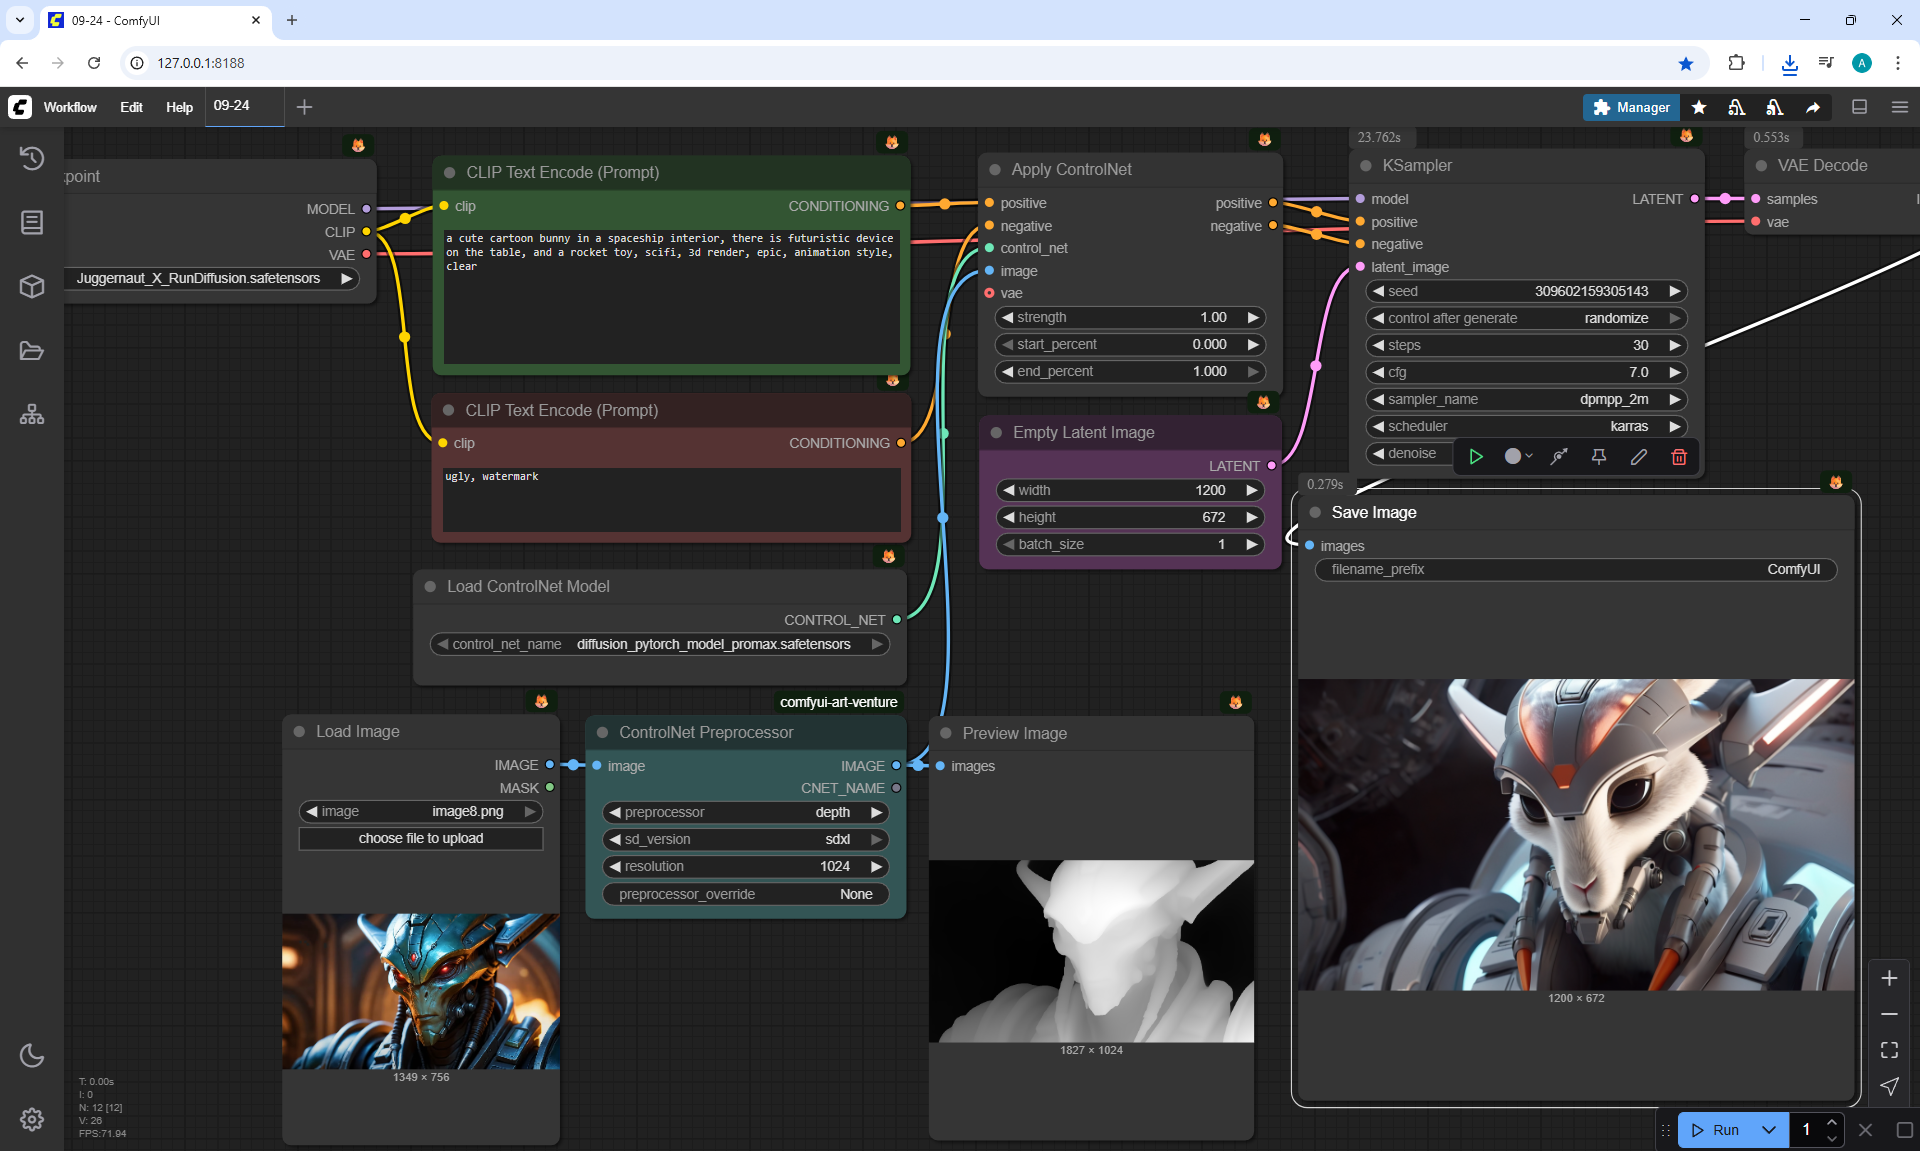
Task: Open the node color picker dropdown
Action: coord(1519,457)
